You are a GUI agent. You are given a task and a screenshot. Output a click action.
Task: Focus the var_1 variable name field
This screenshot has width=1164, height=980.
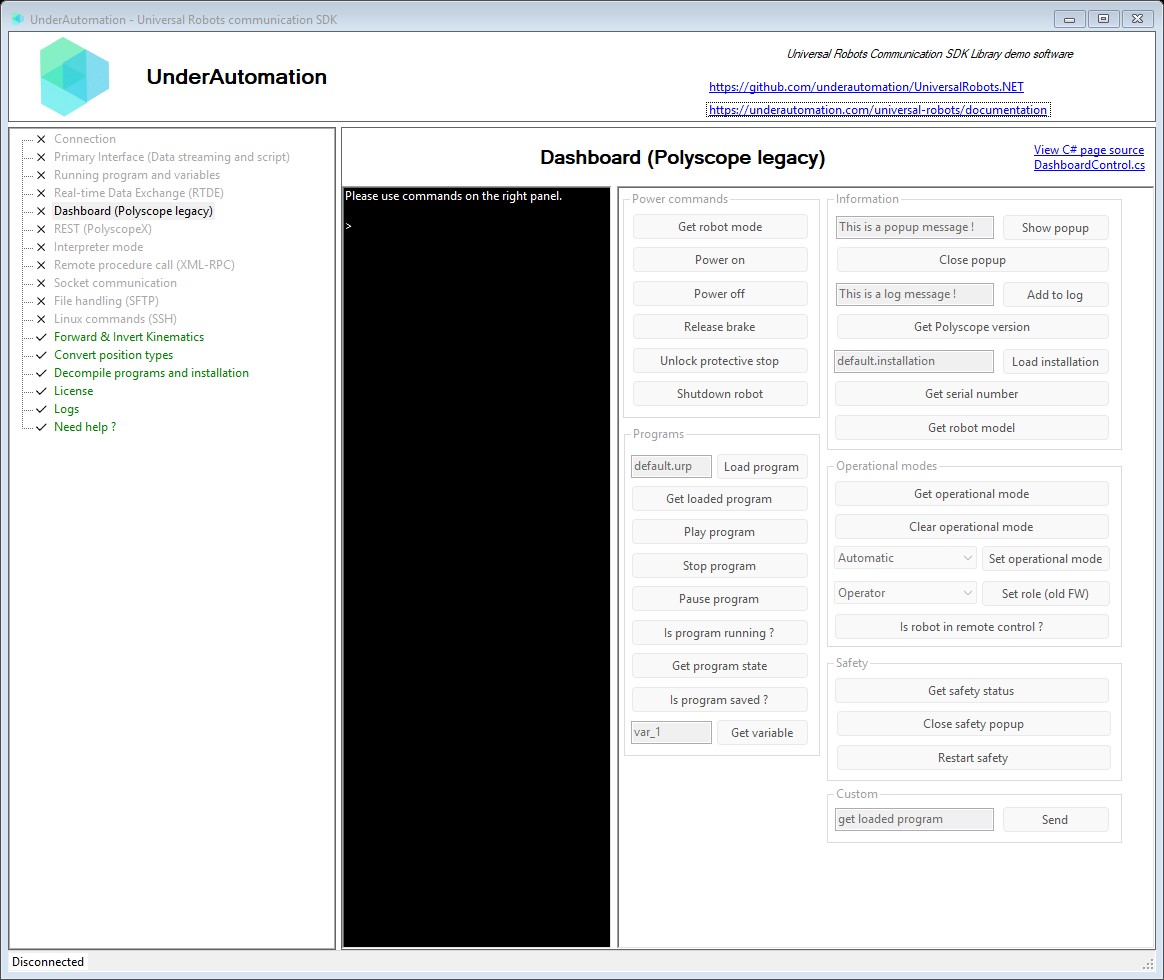coord(671,732)
